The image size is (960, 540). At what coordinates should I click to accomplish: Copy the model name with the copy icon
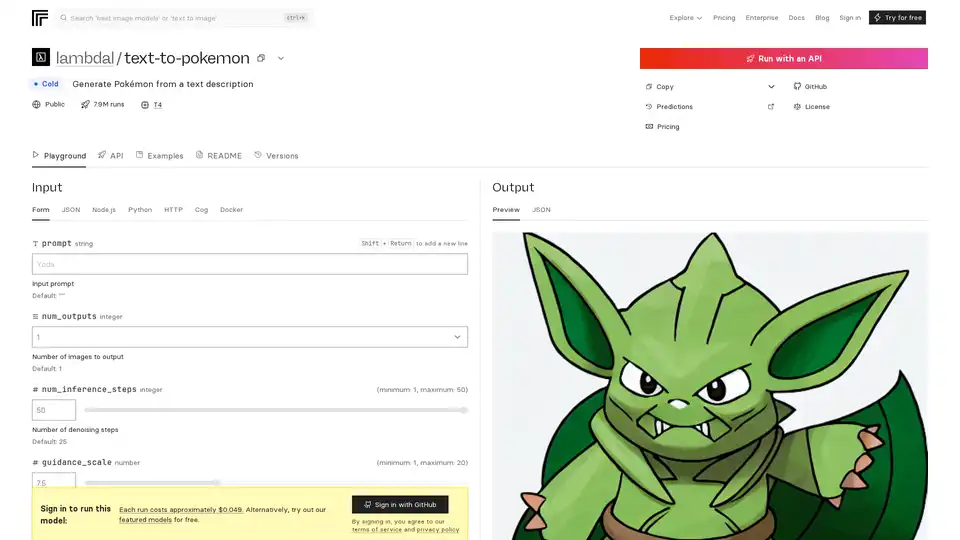(x=261, y=58)
